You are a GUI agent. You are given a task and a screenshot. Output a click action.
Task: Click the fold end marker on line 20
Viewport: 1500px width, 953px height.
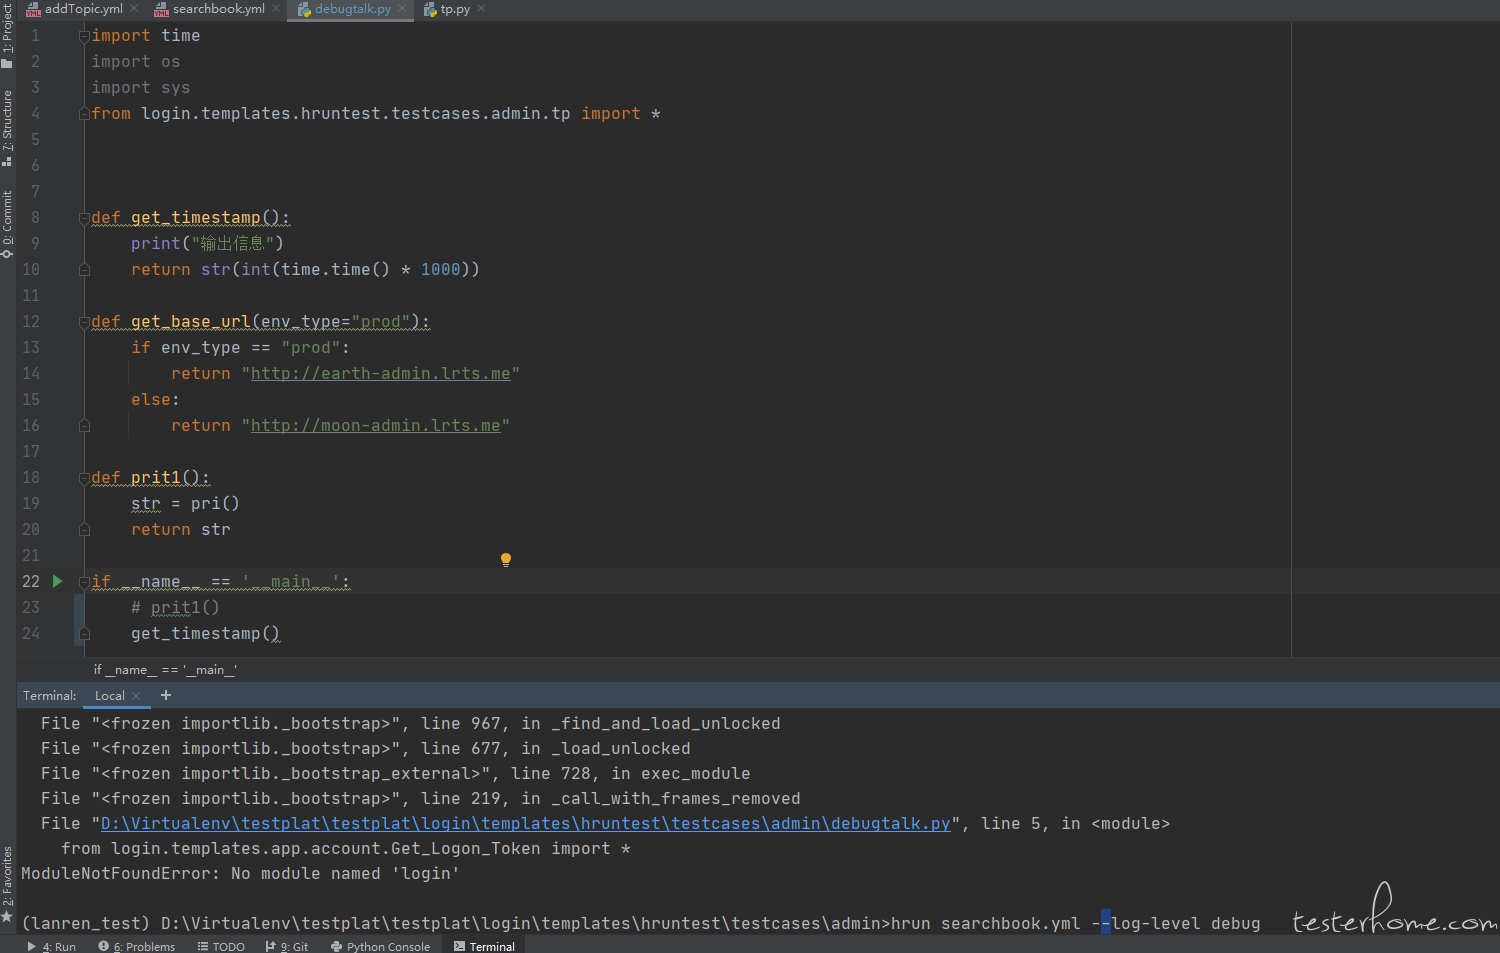pyautogui.click(x=84, y=530)
